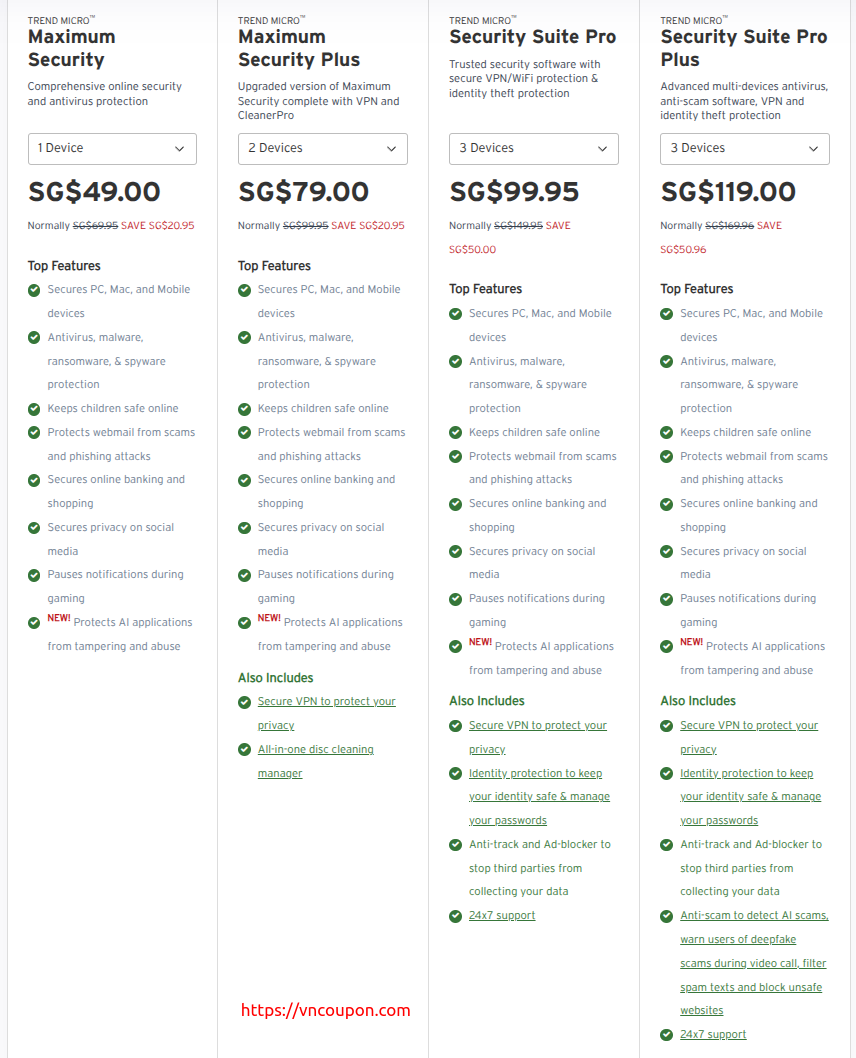This screenshot has width=856, height=1058.
Task: Click Maximum Security Plus Secure VPN link
Action: 326,702
